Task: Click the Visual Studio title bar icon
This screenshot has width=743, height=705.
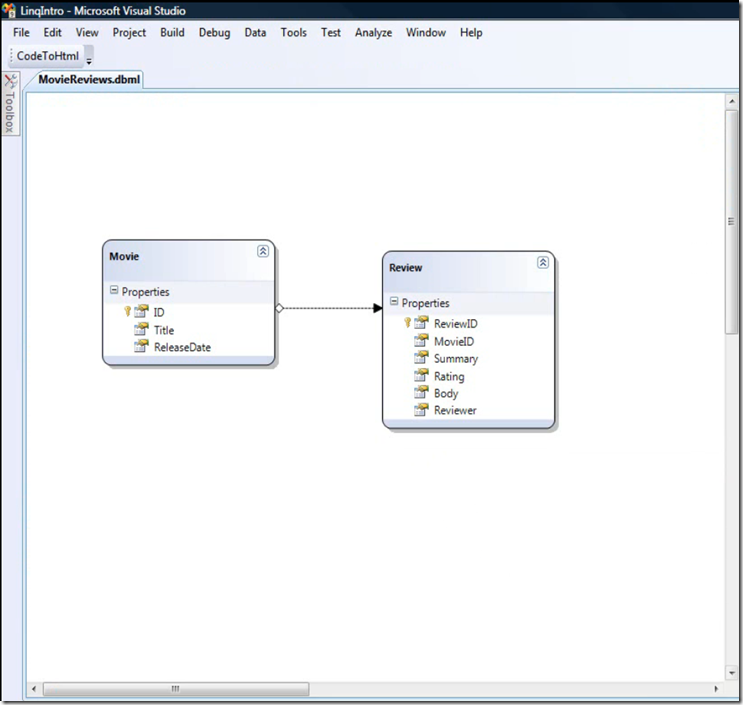Action: [x=9, y=10]
